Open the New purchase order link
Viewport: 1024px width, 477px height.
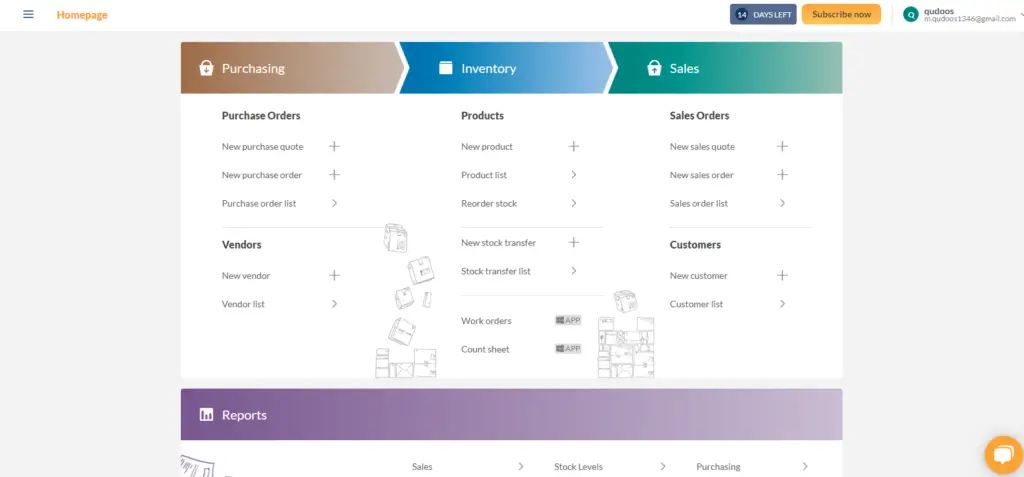pyautogui.click(x=262, y=175)
